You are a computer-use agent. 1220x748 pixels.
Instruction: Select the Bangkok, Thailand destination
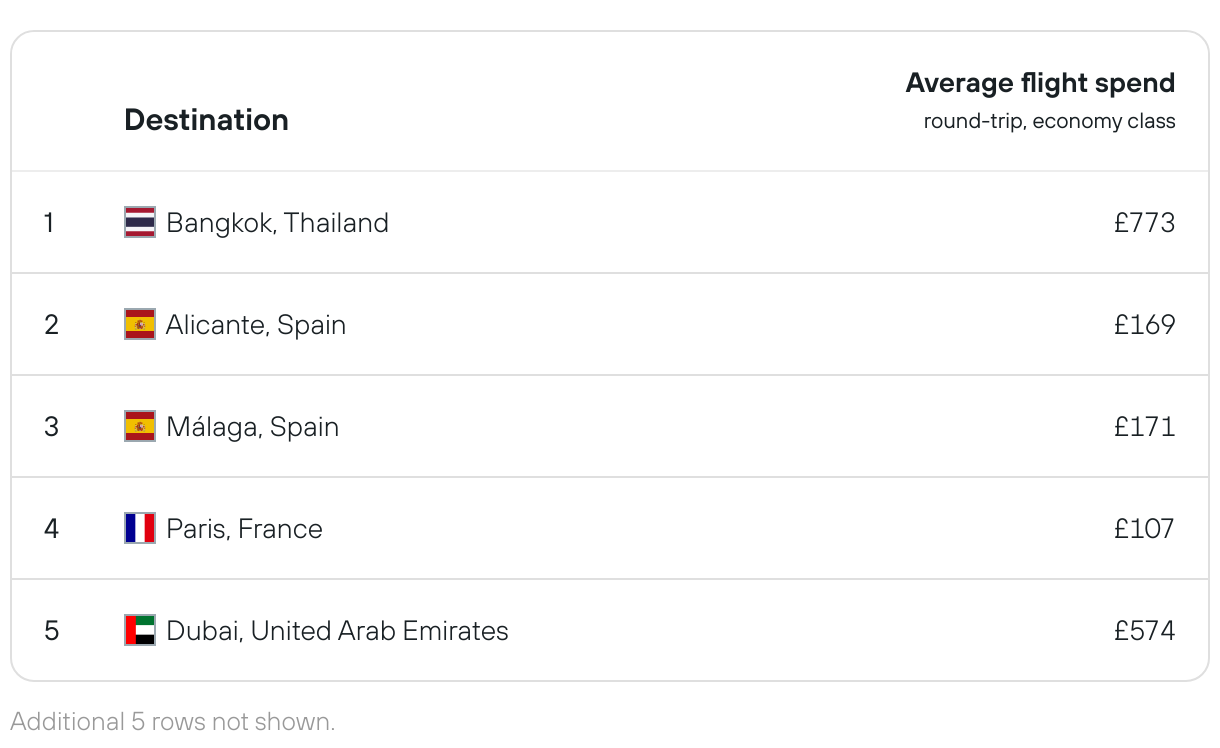pyautogui.click(x=277, y=222)
